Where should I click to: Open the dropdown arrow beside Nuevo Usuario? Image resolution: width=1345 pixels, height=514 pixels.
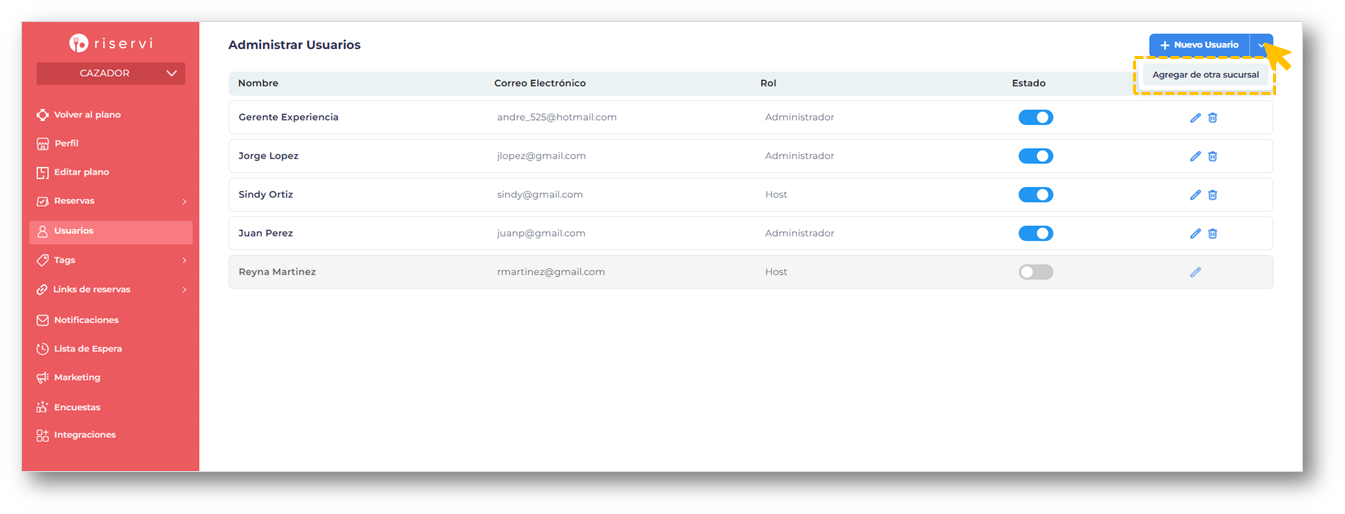pos(1261,45)
